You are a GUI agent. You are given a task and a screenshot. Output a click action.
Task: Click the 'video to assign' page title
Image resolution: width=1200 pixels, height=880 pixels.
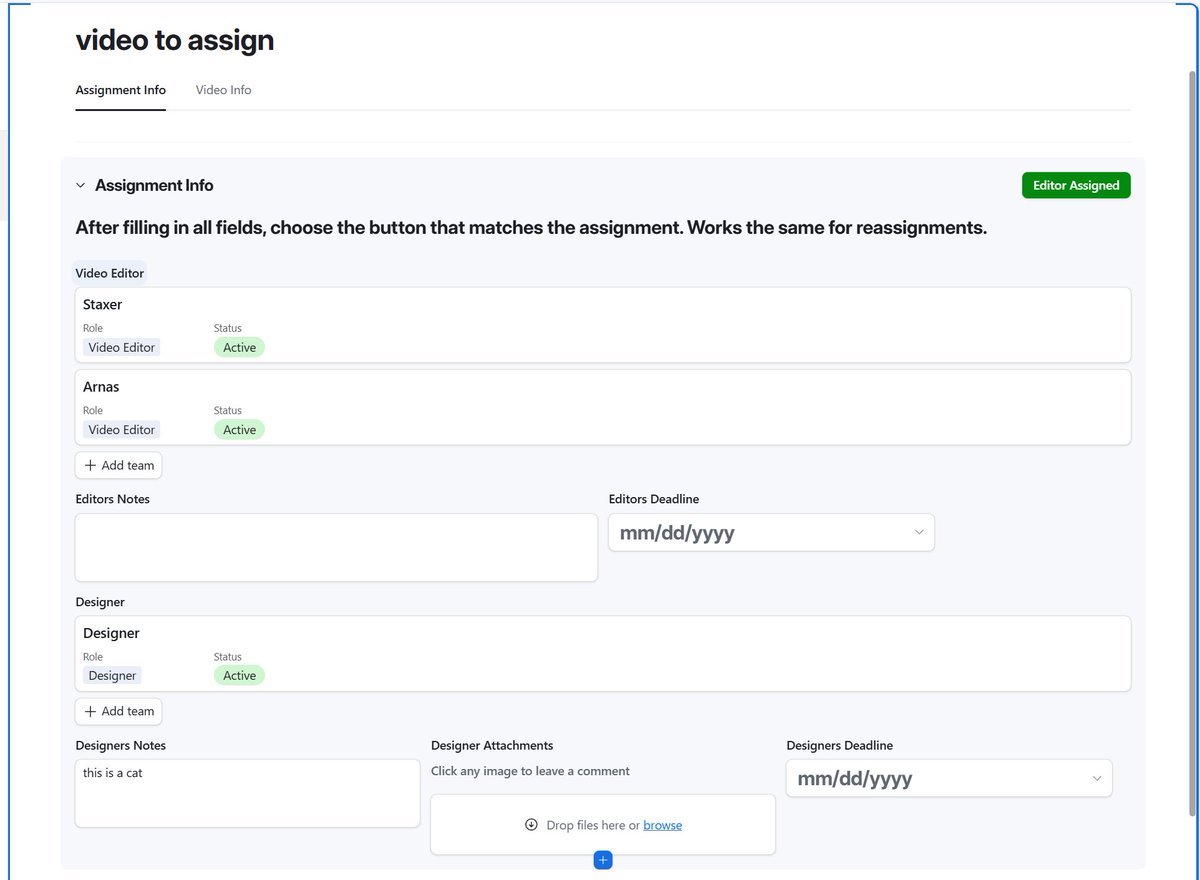pos(175,40)
